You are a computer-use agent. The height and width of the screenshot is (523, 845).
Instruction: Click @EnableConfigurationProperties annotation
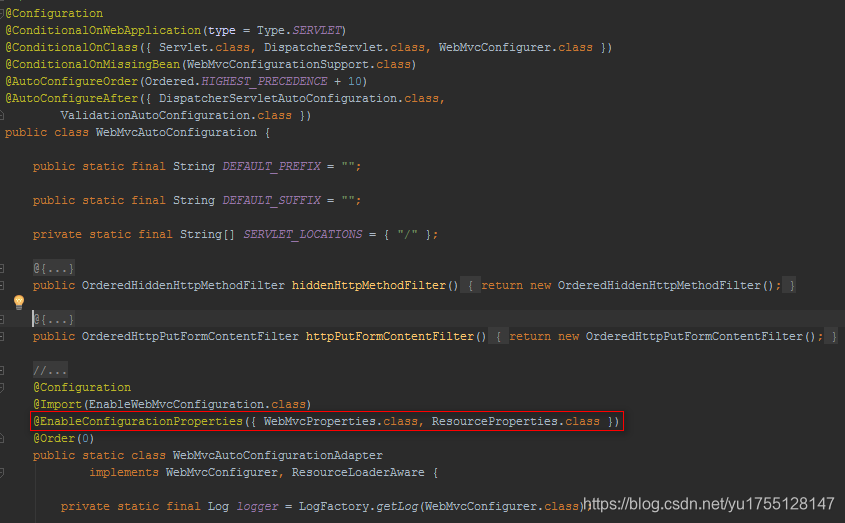click(138, 421)
